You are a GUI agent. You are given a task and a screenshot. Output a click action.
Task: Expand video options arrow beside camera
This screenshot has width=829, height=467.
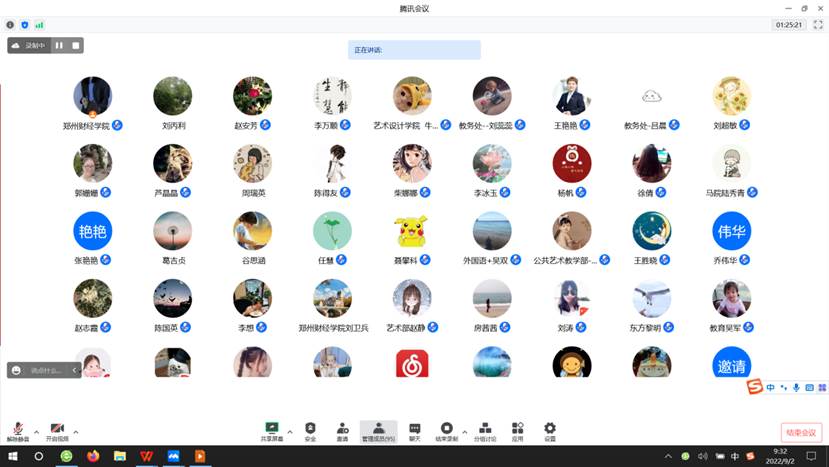pyautogui.click(x=76, y=432)
